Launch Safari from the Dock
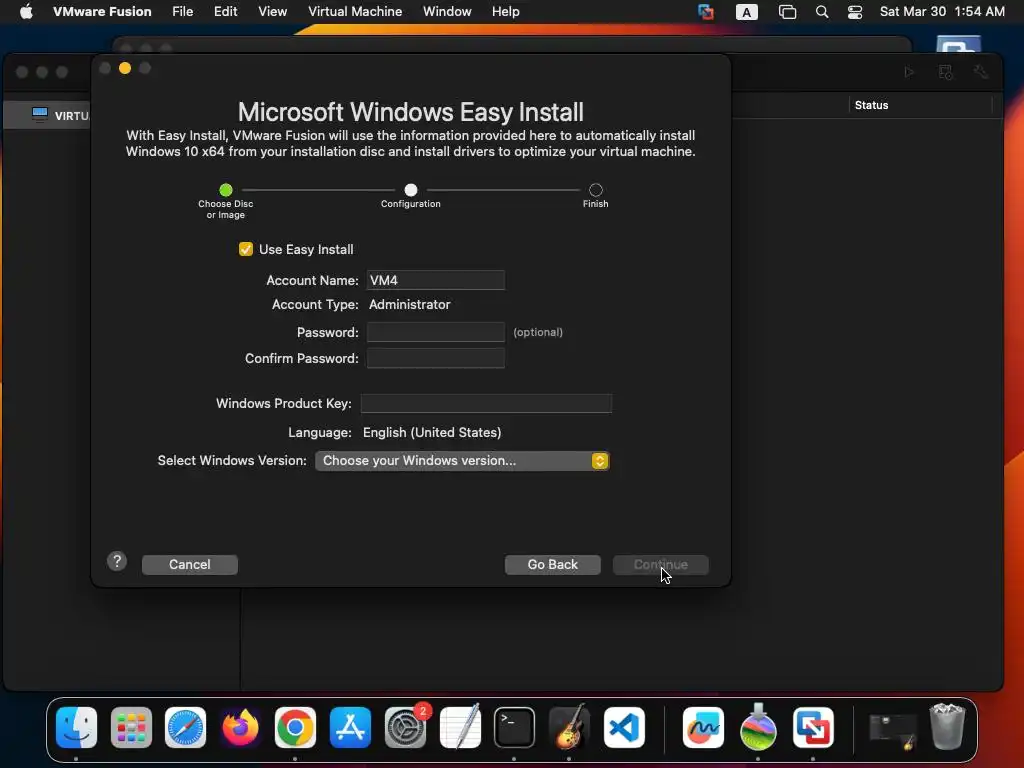Image resolution: width=1024 pixels, height=768 pixels. tap(185, 727)
